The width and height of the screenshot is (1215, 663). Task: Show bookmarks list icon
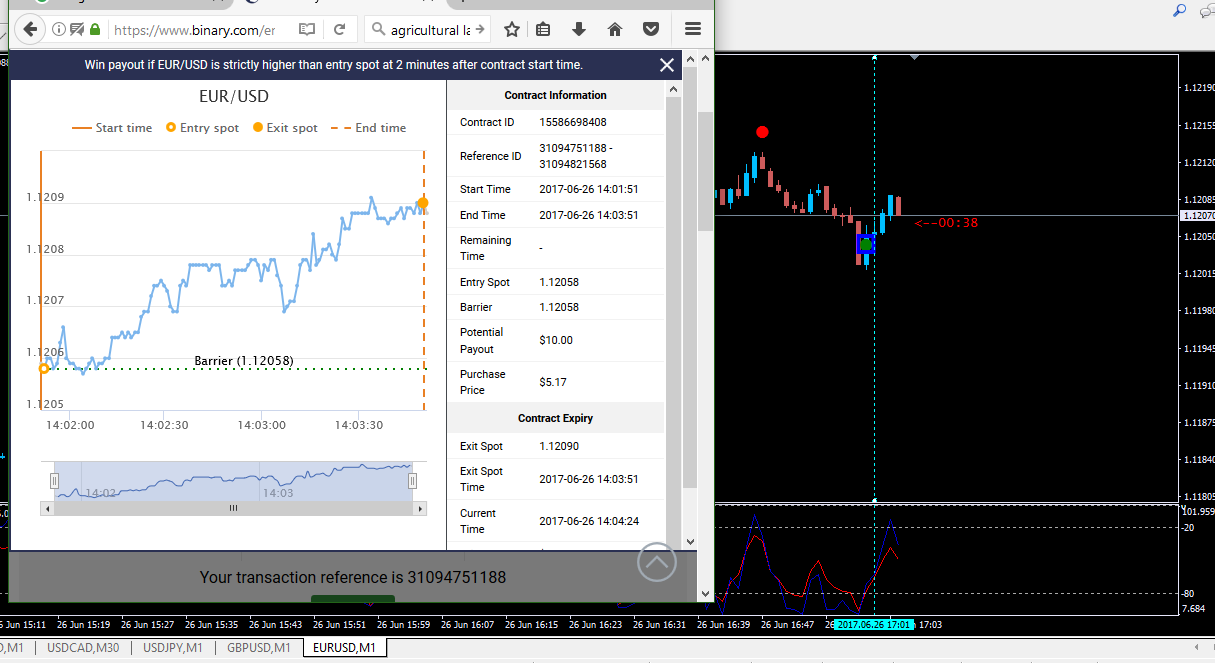543,29
